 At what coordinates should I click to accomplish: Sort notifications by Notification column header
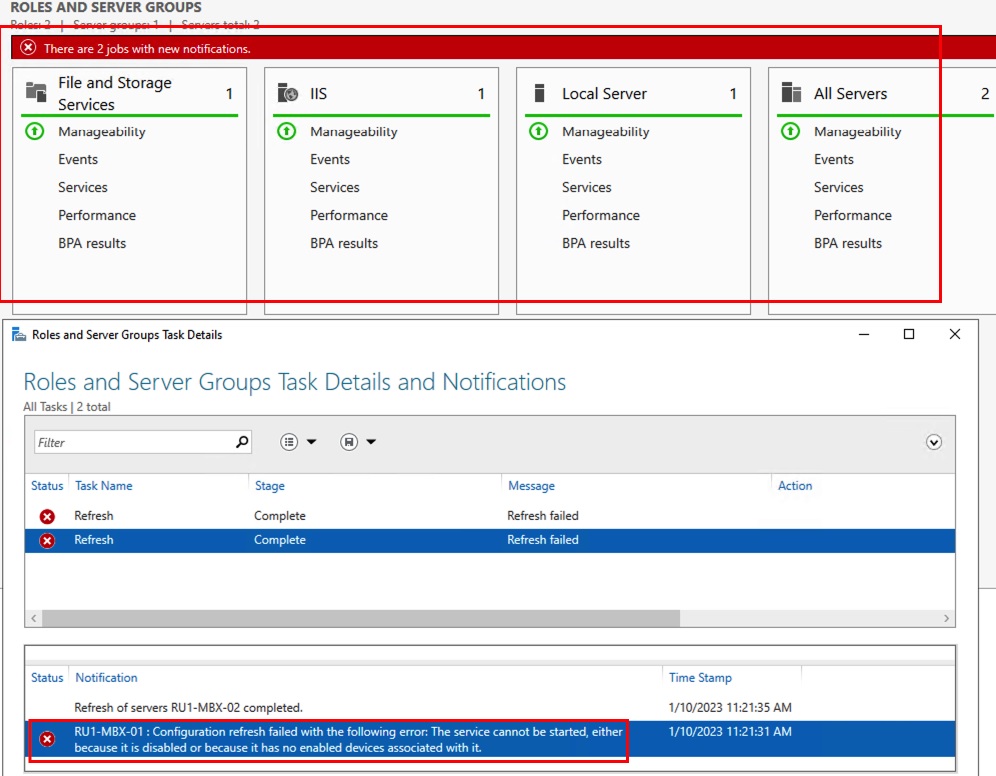click(x=106, y=678)
